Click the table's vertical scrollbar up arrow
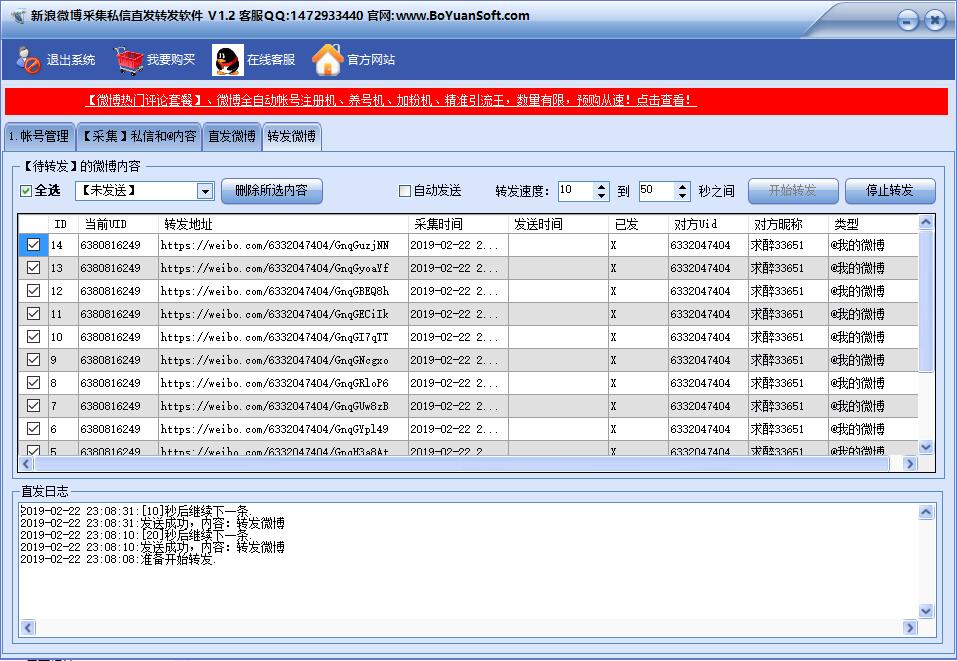The image size is (957, 661). pyautogui.click(x=926, y=222)
